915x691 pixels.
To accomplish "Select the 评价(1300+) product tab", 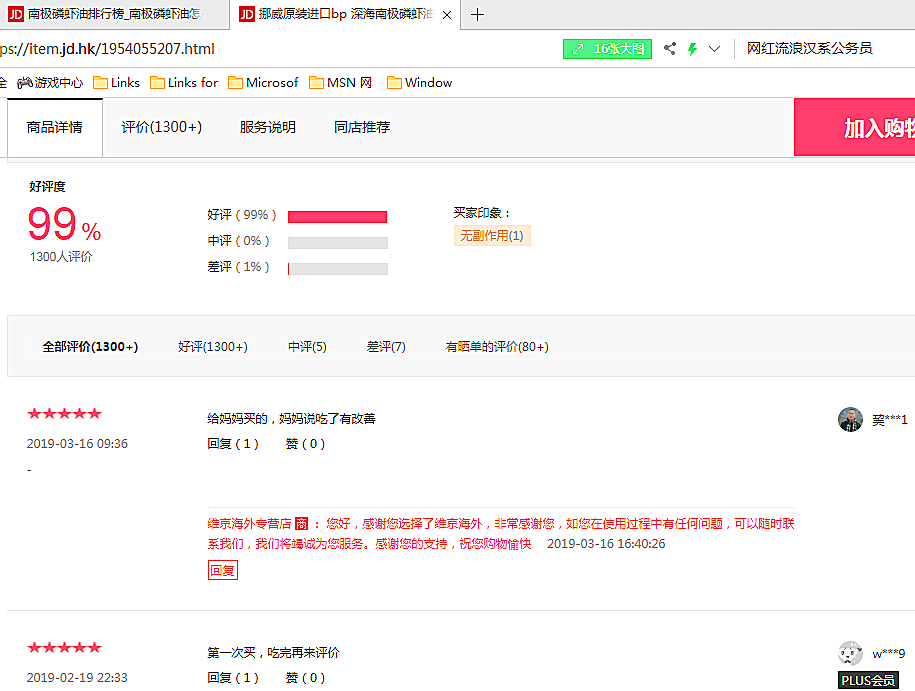I will [x=161, y=127].
